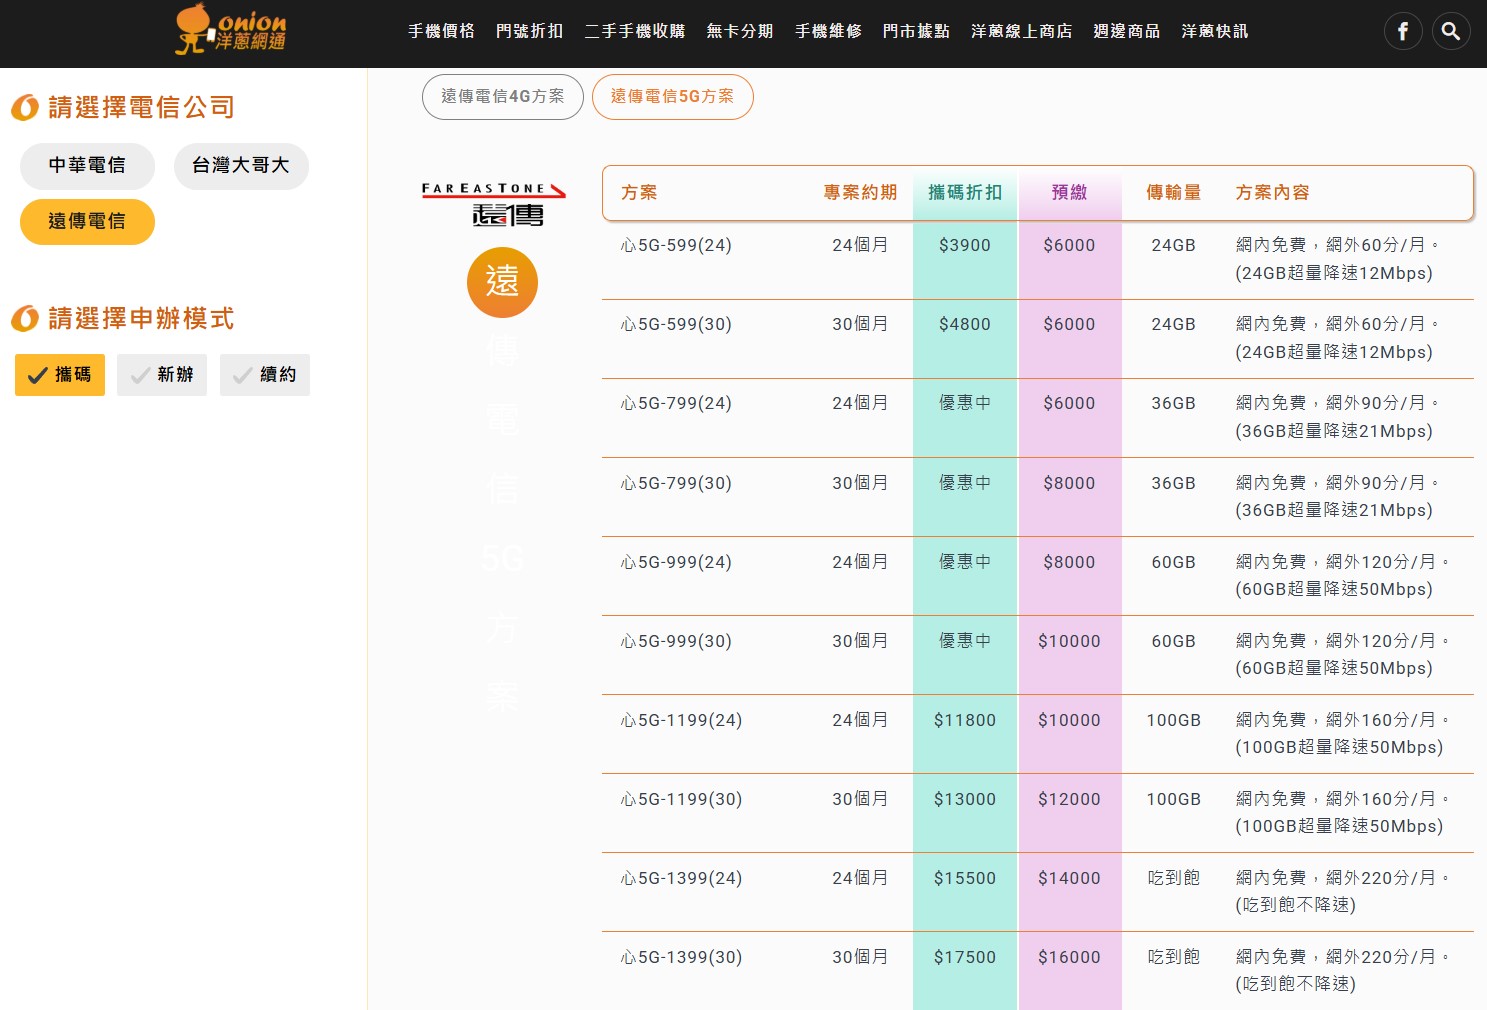Open 手機價格 menu

click(x=441, y=31)
